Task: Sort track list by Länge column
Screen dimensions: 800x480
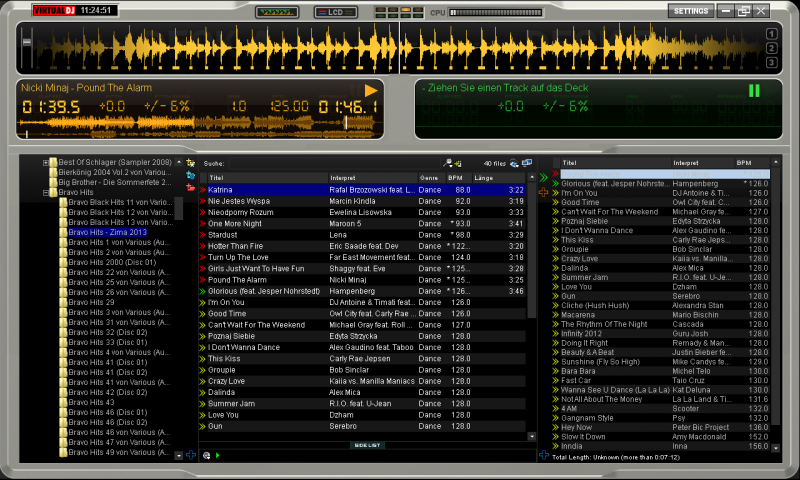Action: pyautogui.click(x=497, y=178)
